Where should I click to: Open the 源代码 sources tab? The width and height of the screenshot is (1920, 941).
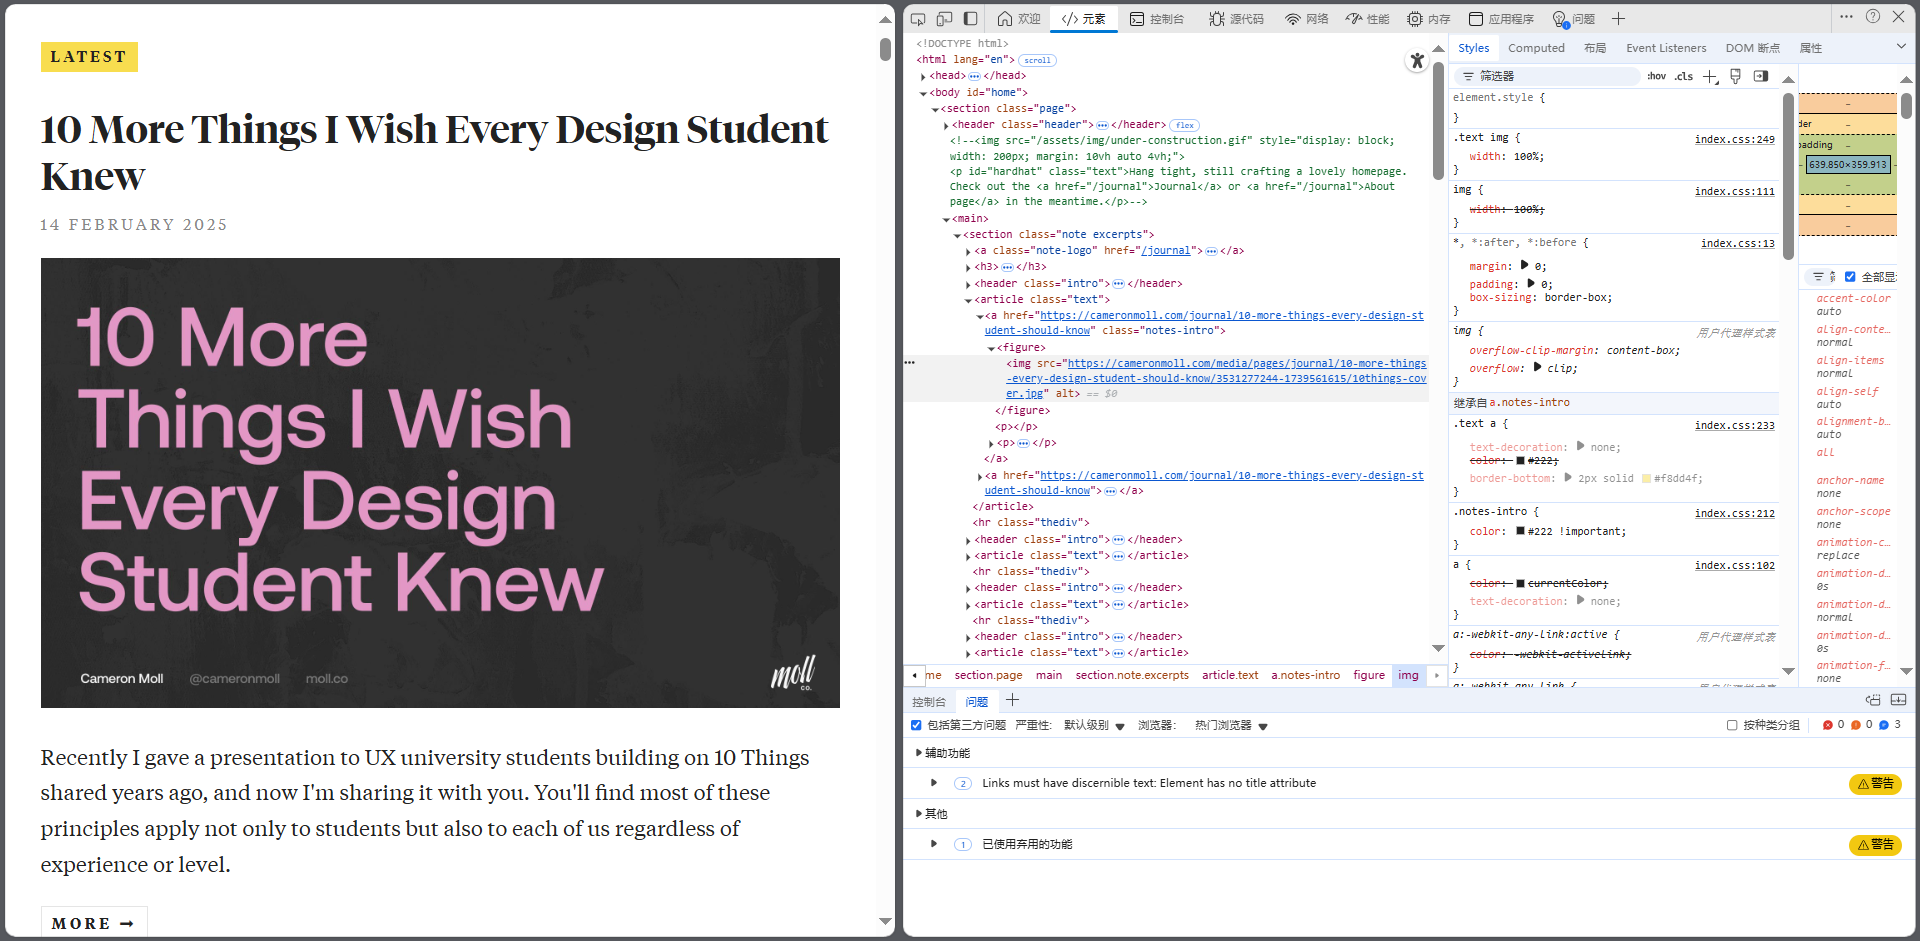pos(1236,19)
